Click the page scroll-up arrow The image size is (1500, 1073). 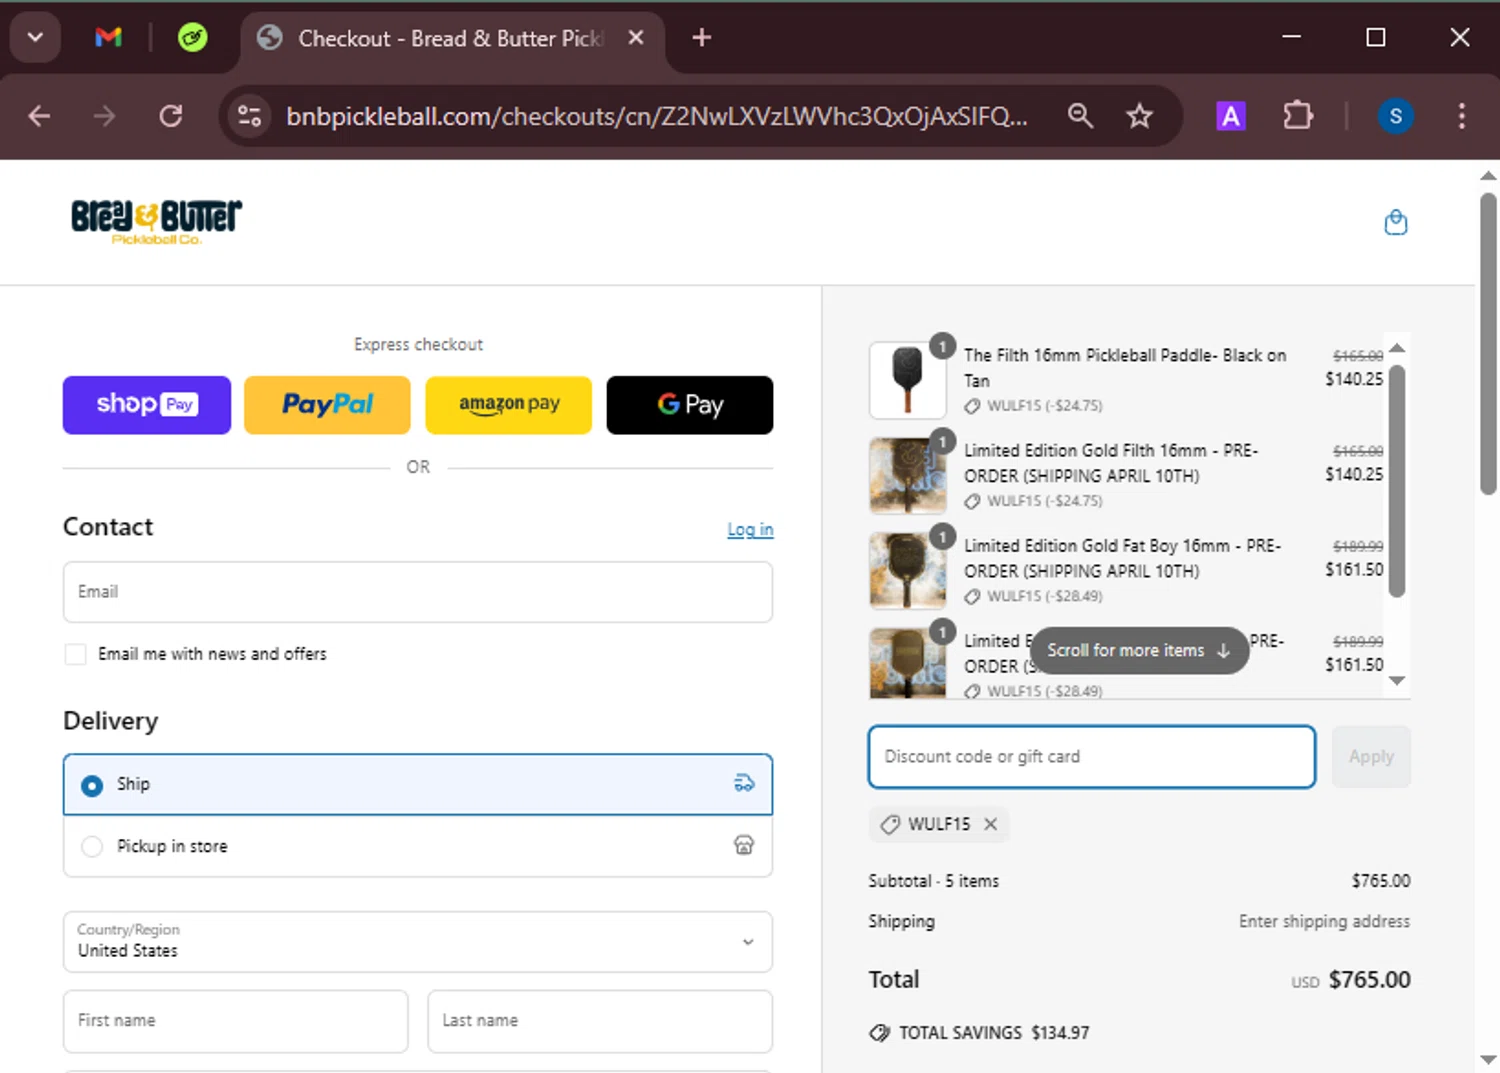(x=1488, y=175)
